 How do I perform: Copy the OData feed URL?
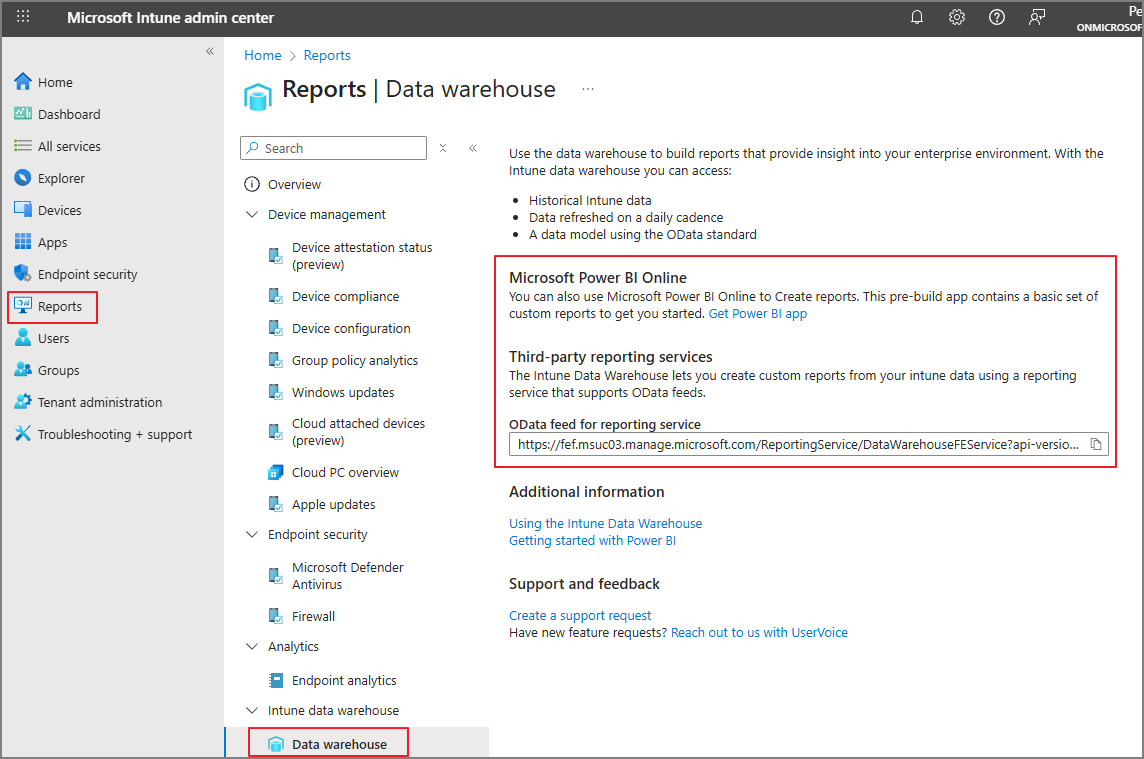tap(1096, 444)
